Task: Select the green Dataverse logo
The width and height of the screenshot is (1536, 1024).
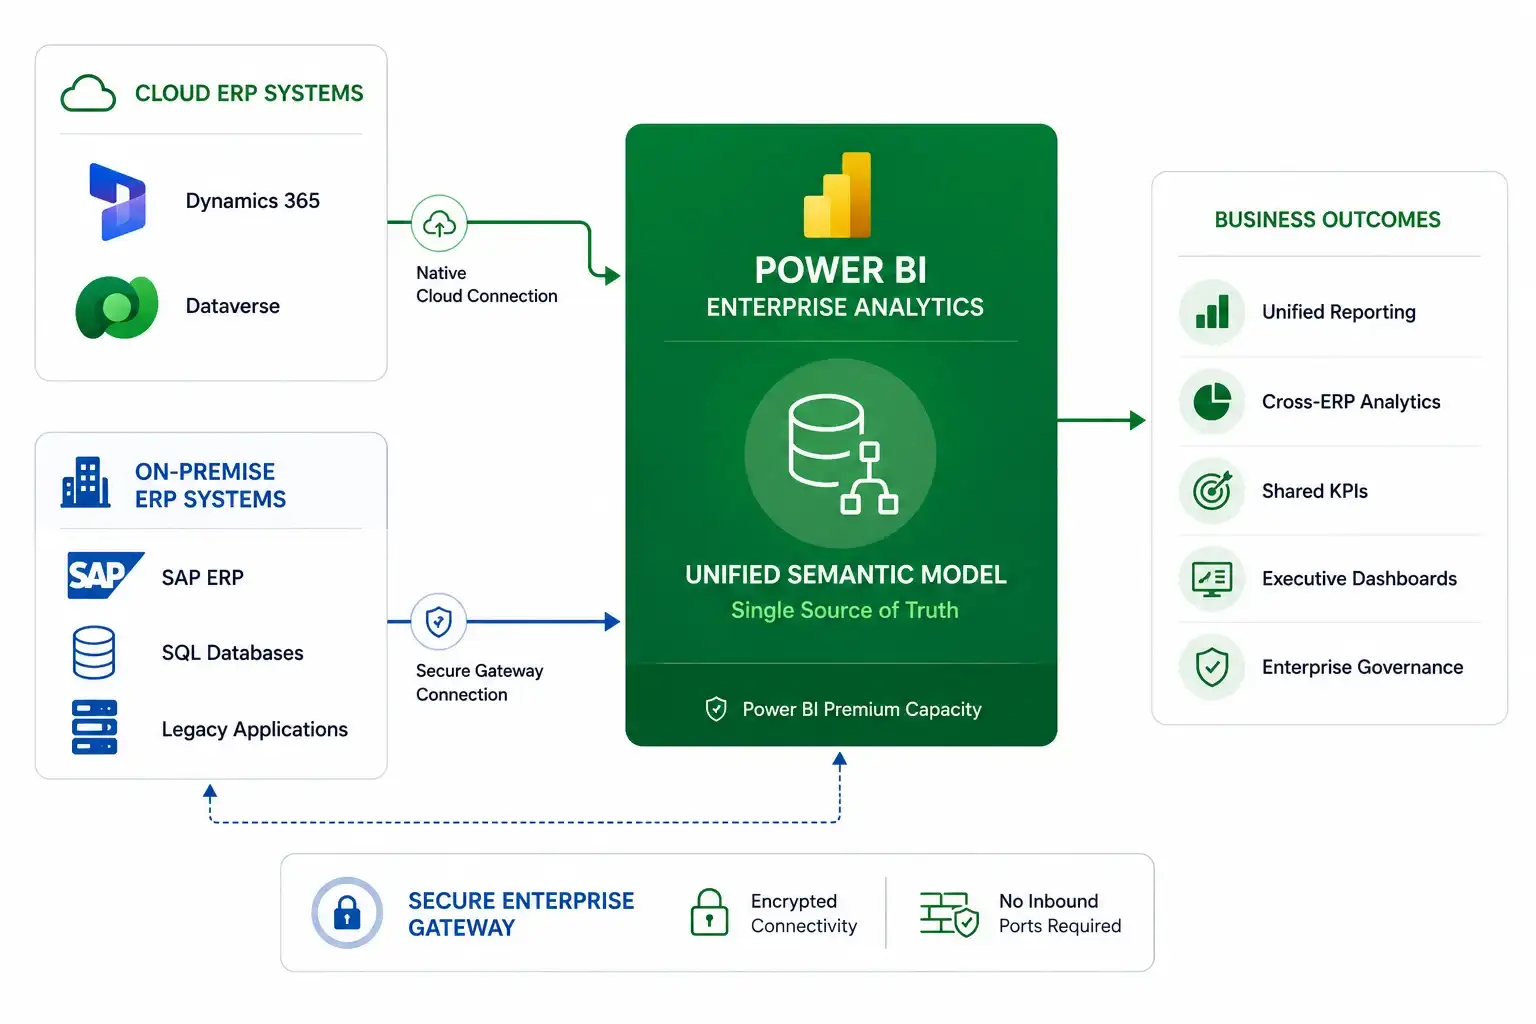Action: click(117, 307)
